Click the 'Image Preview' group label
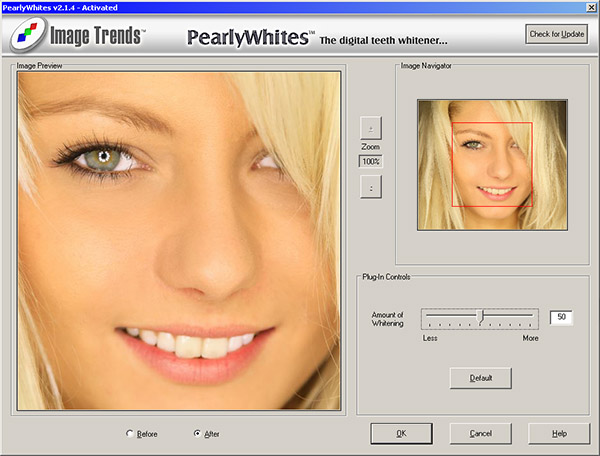600x456 pixels. pos(39,66)
